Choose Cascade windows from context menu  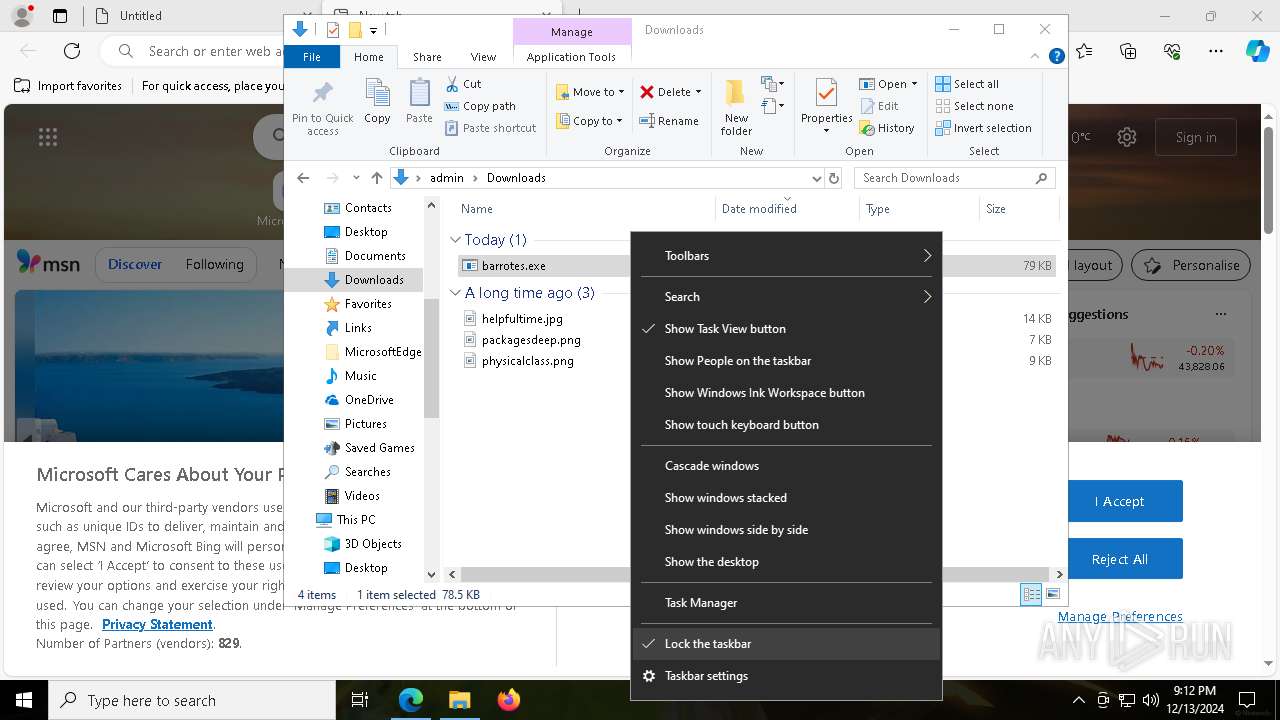pos(787,466)
